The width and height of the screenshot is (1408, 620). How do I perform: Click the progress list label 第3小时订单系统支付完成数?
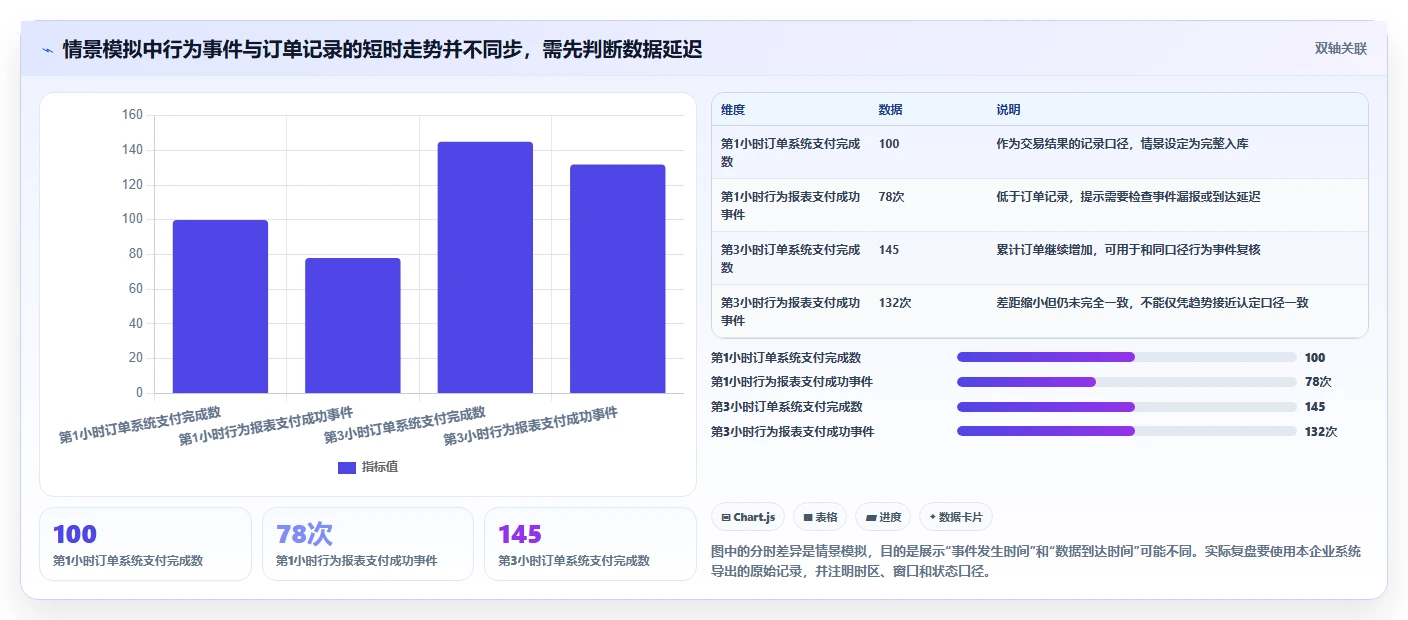[x=787, y=407]
